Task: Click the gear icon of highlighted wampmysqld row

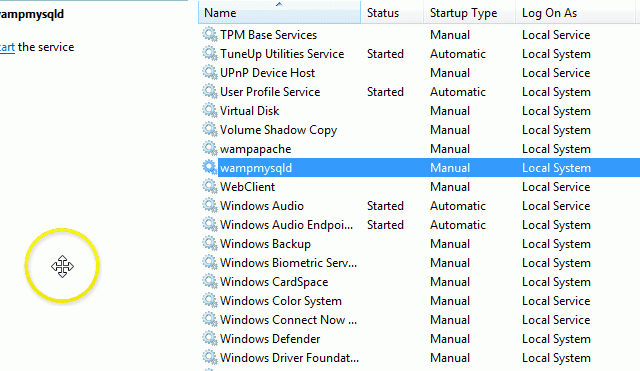Action: [x=210, y=167]
